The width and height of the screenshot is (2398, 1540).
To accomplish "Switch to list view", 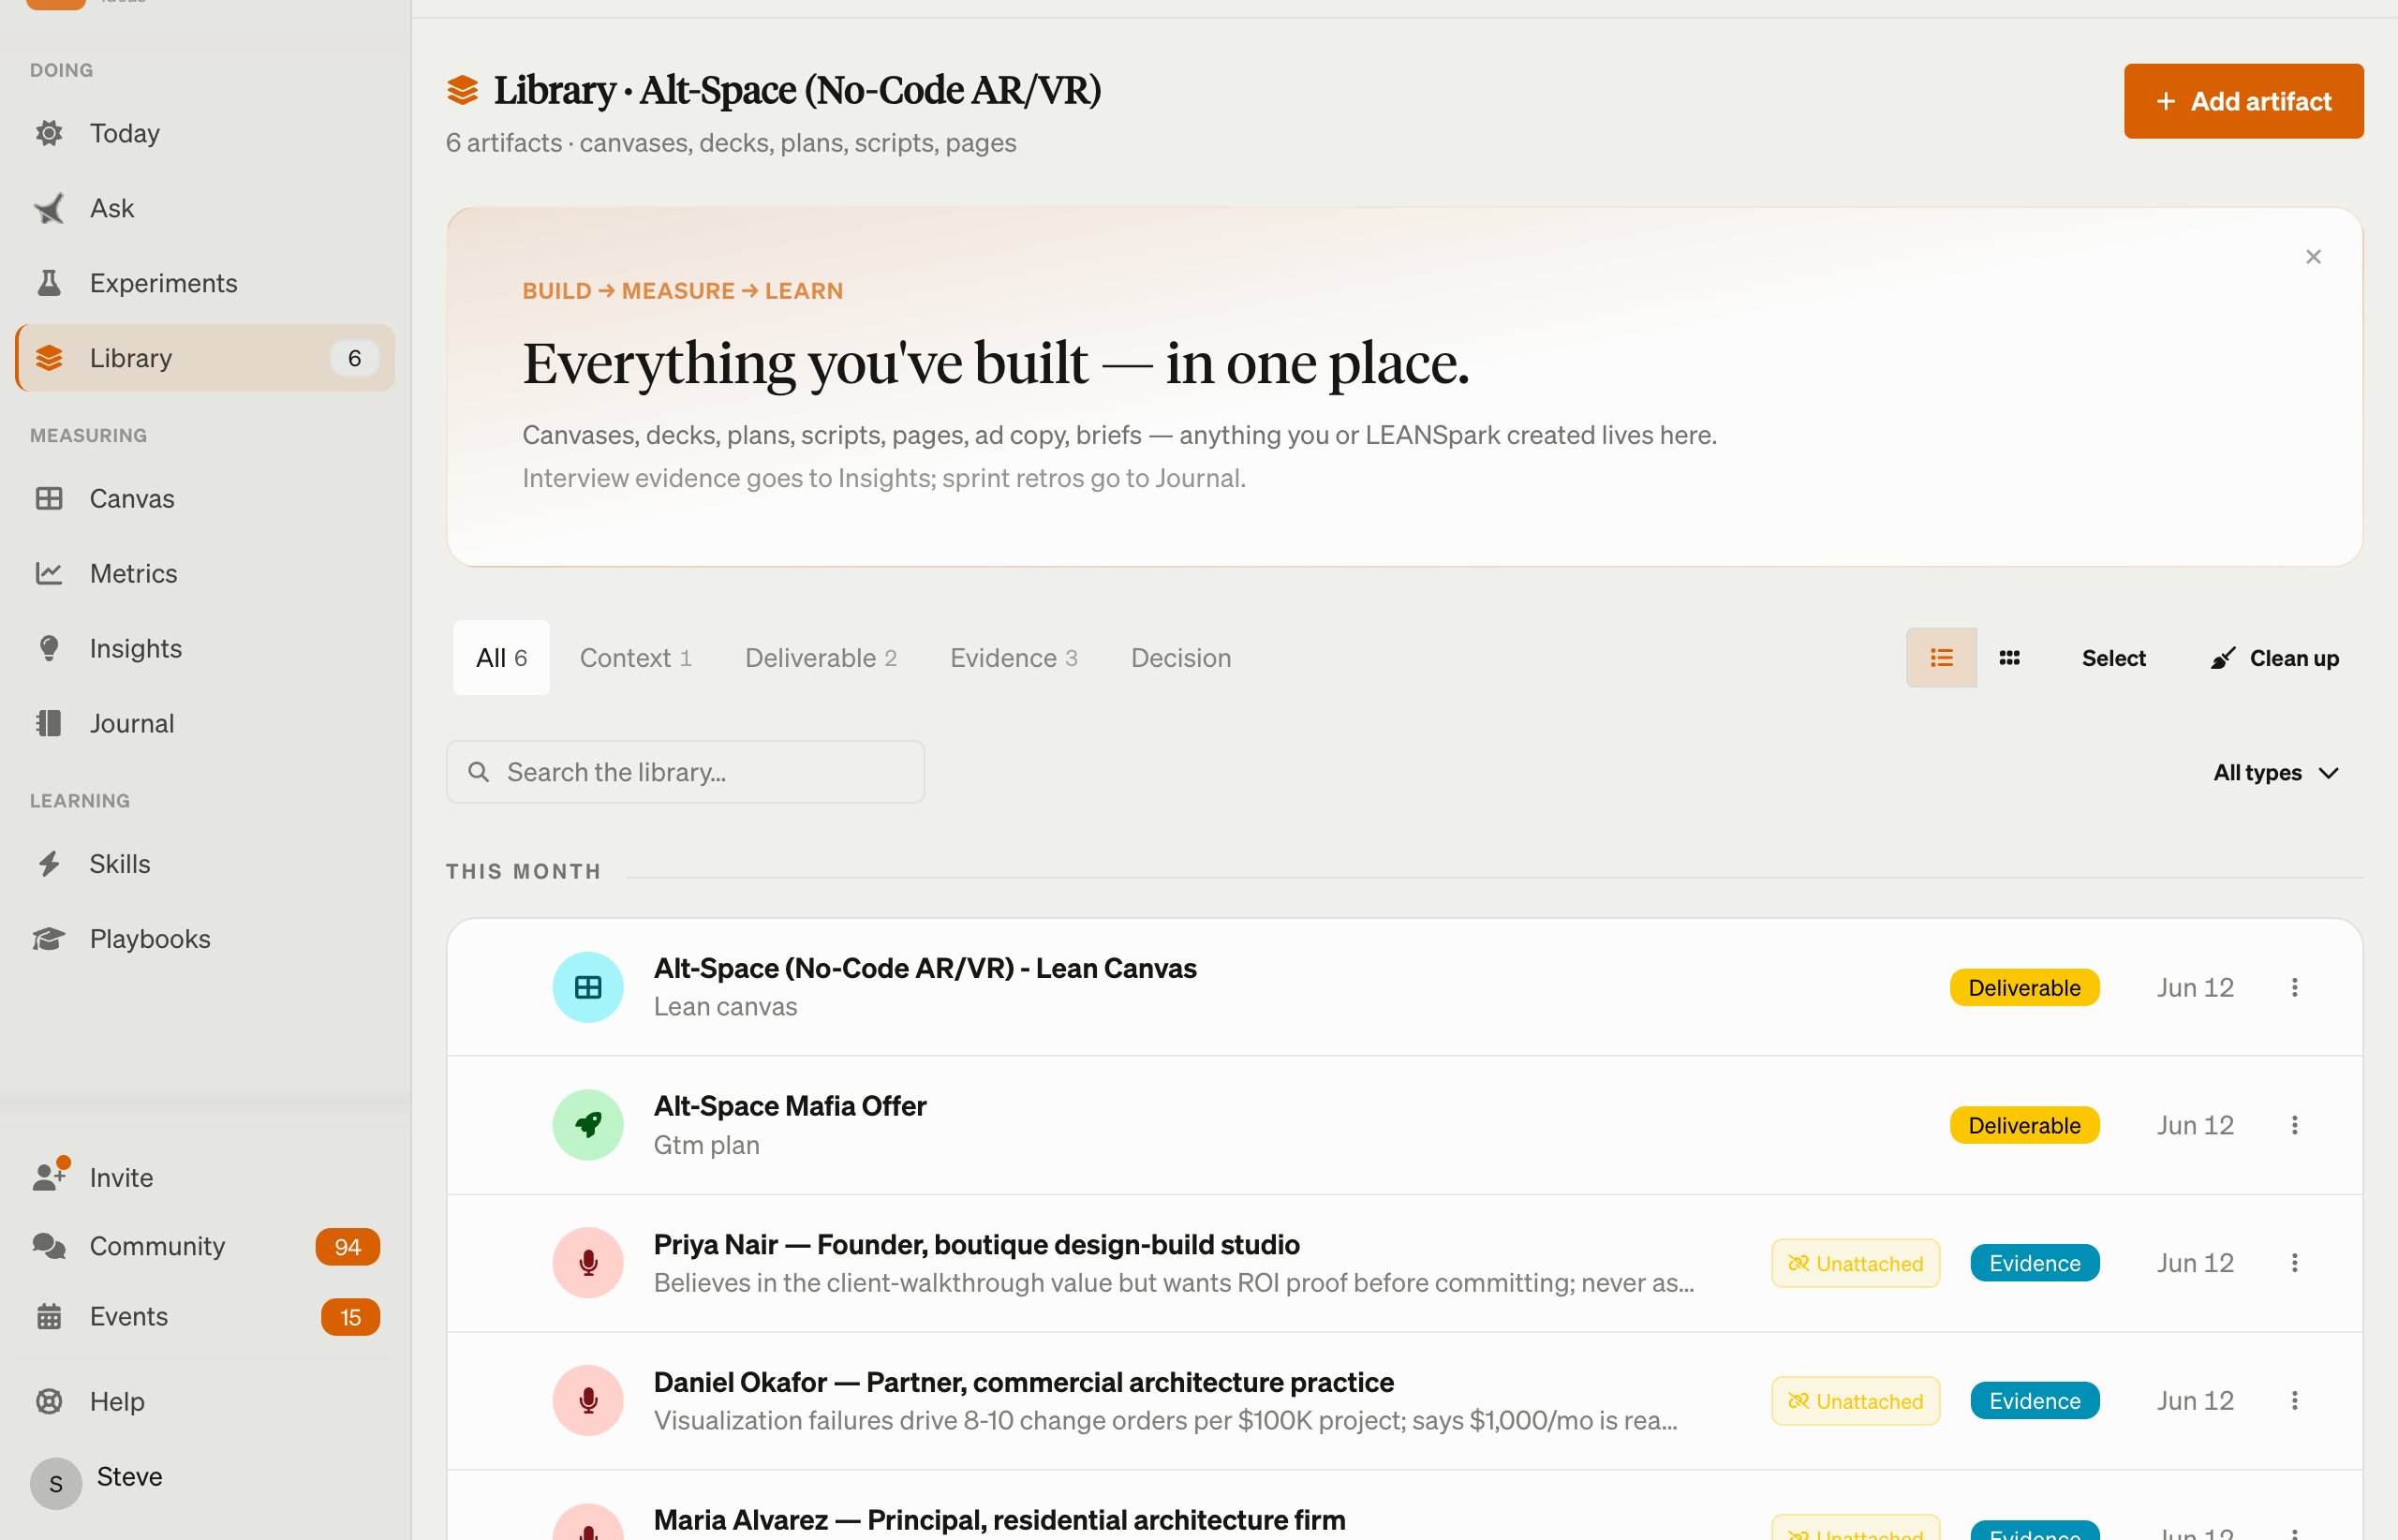I will [x=1941, y=657].
